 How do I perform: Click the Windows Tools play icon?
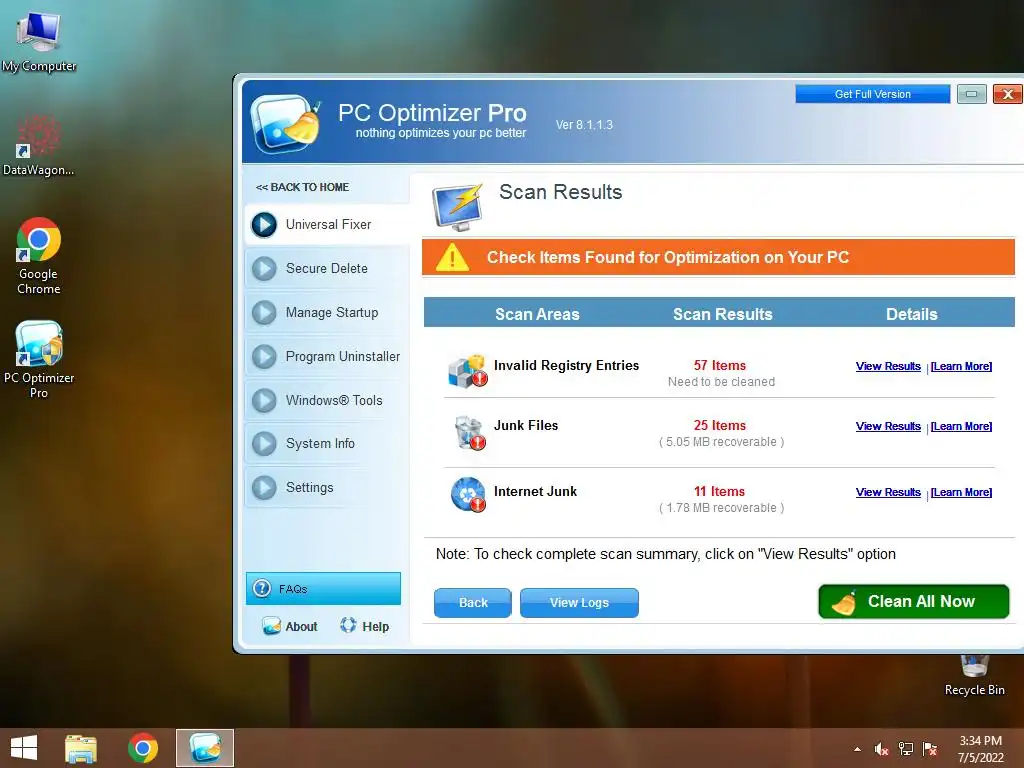click(x=264, y=400)
